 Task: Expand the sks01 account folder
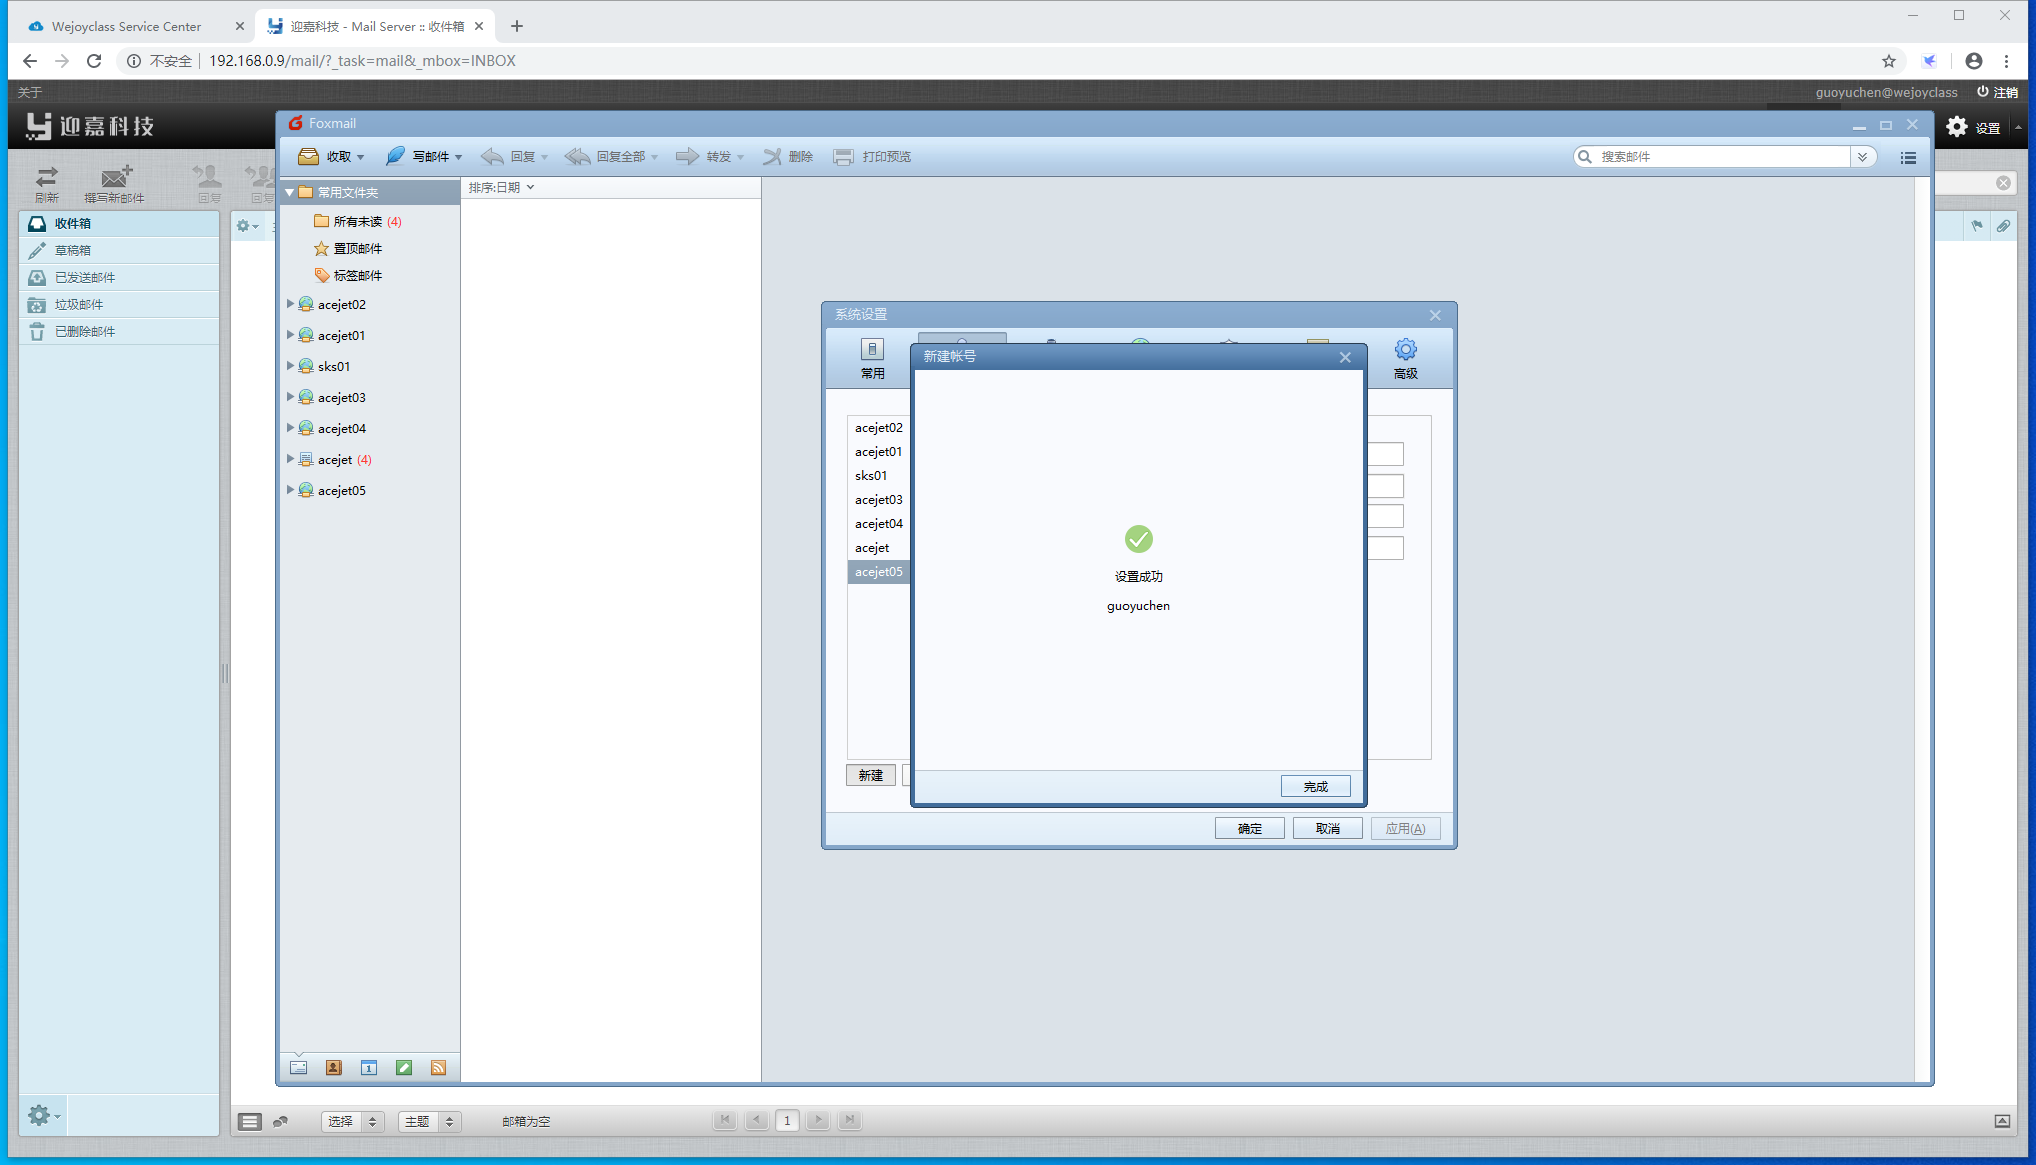290,366
